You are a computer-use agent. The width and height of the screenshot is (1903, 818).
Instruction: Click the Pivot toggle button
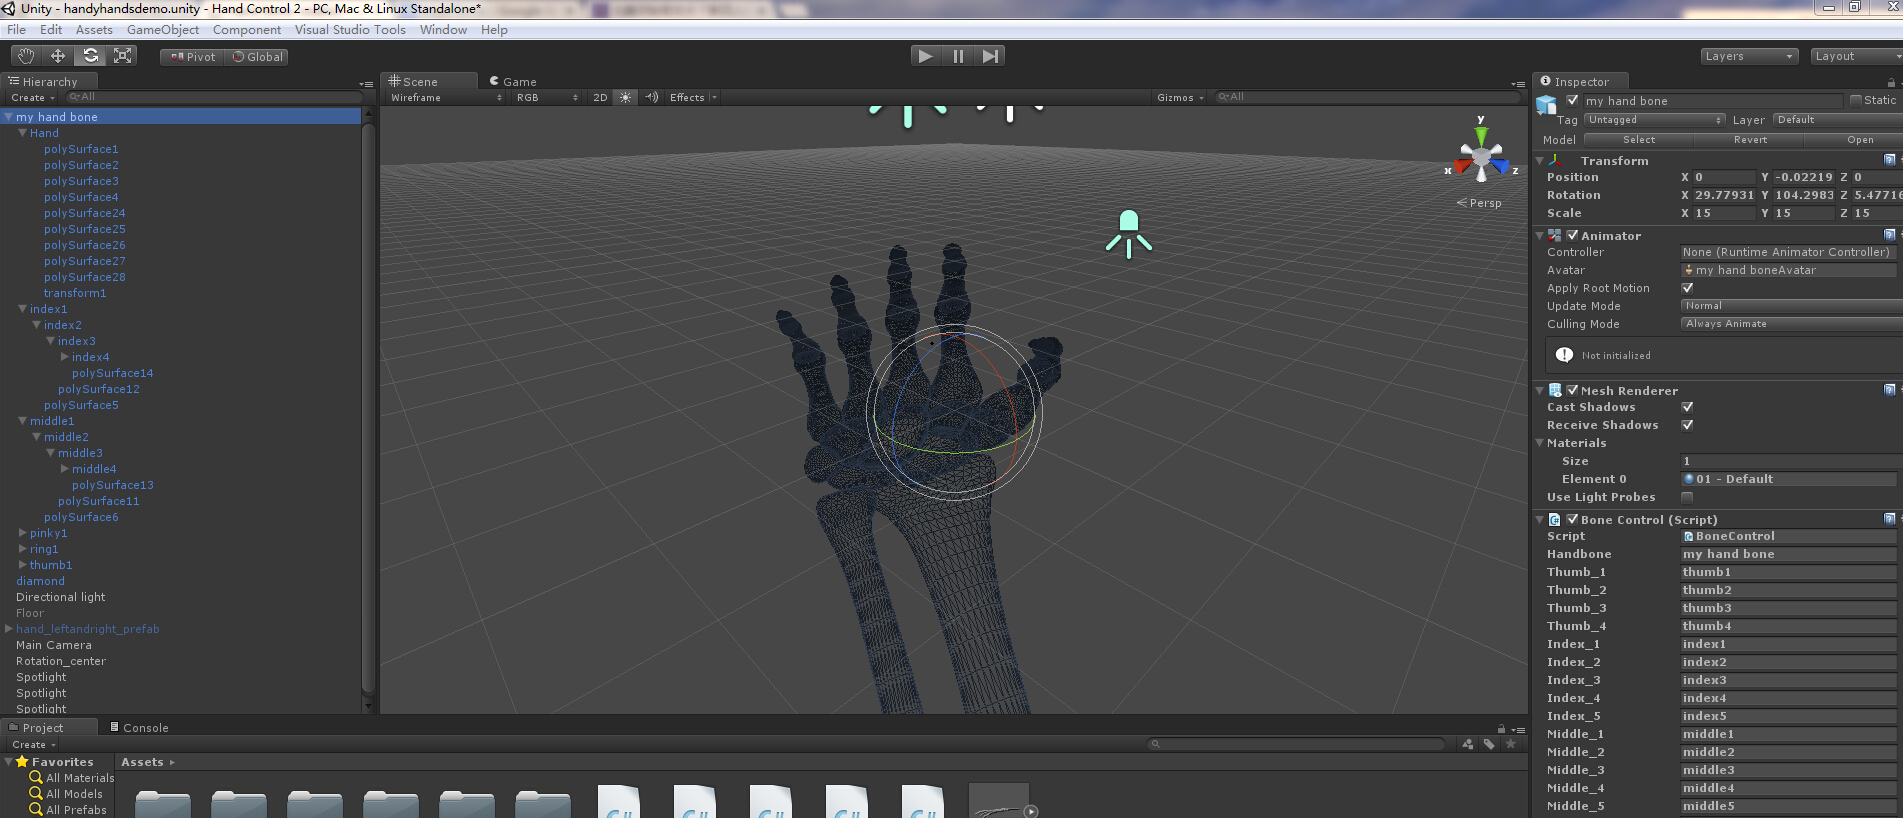pyautogui.click(x=193, y=57)
